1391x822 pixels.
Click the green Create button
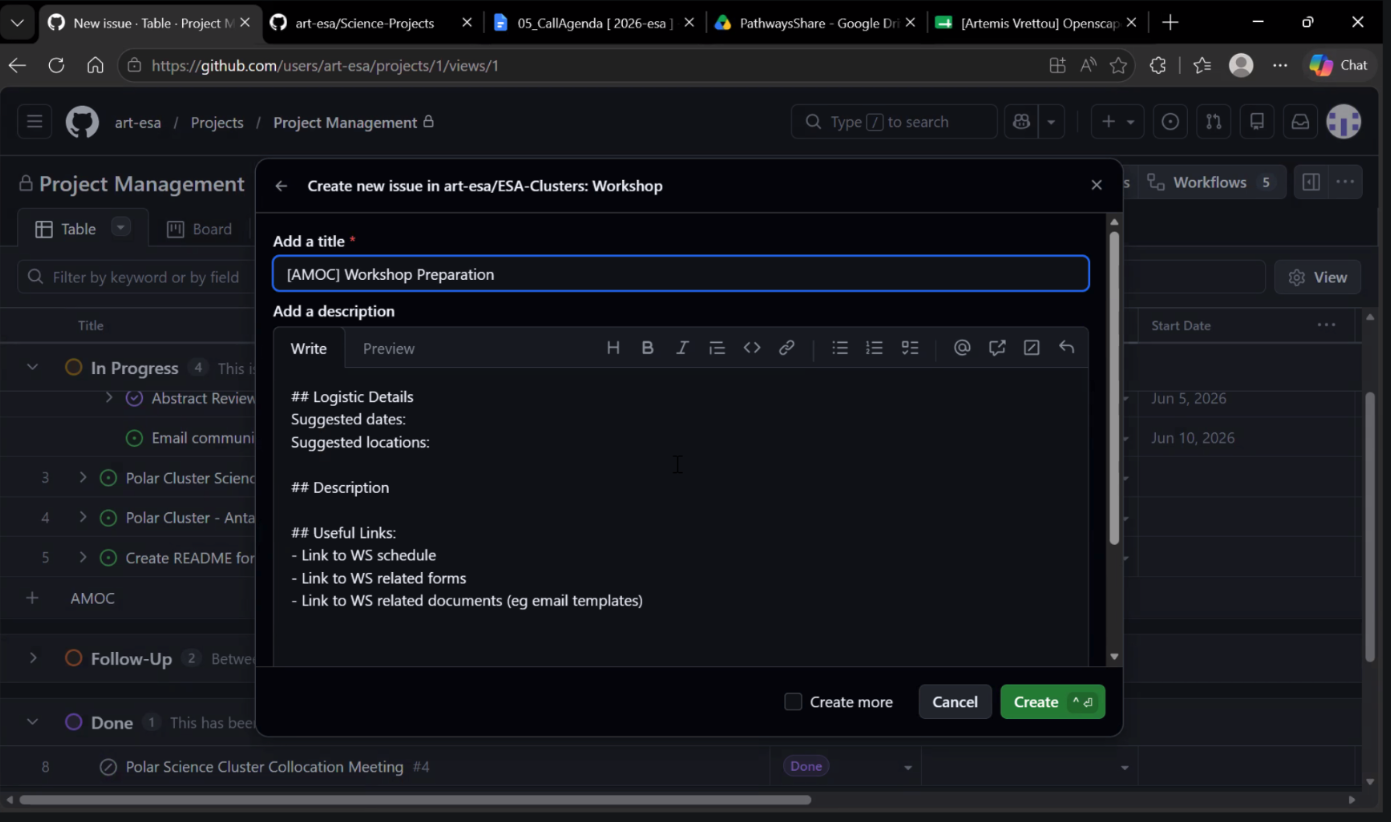pos(1052,702)
